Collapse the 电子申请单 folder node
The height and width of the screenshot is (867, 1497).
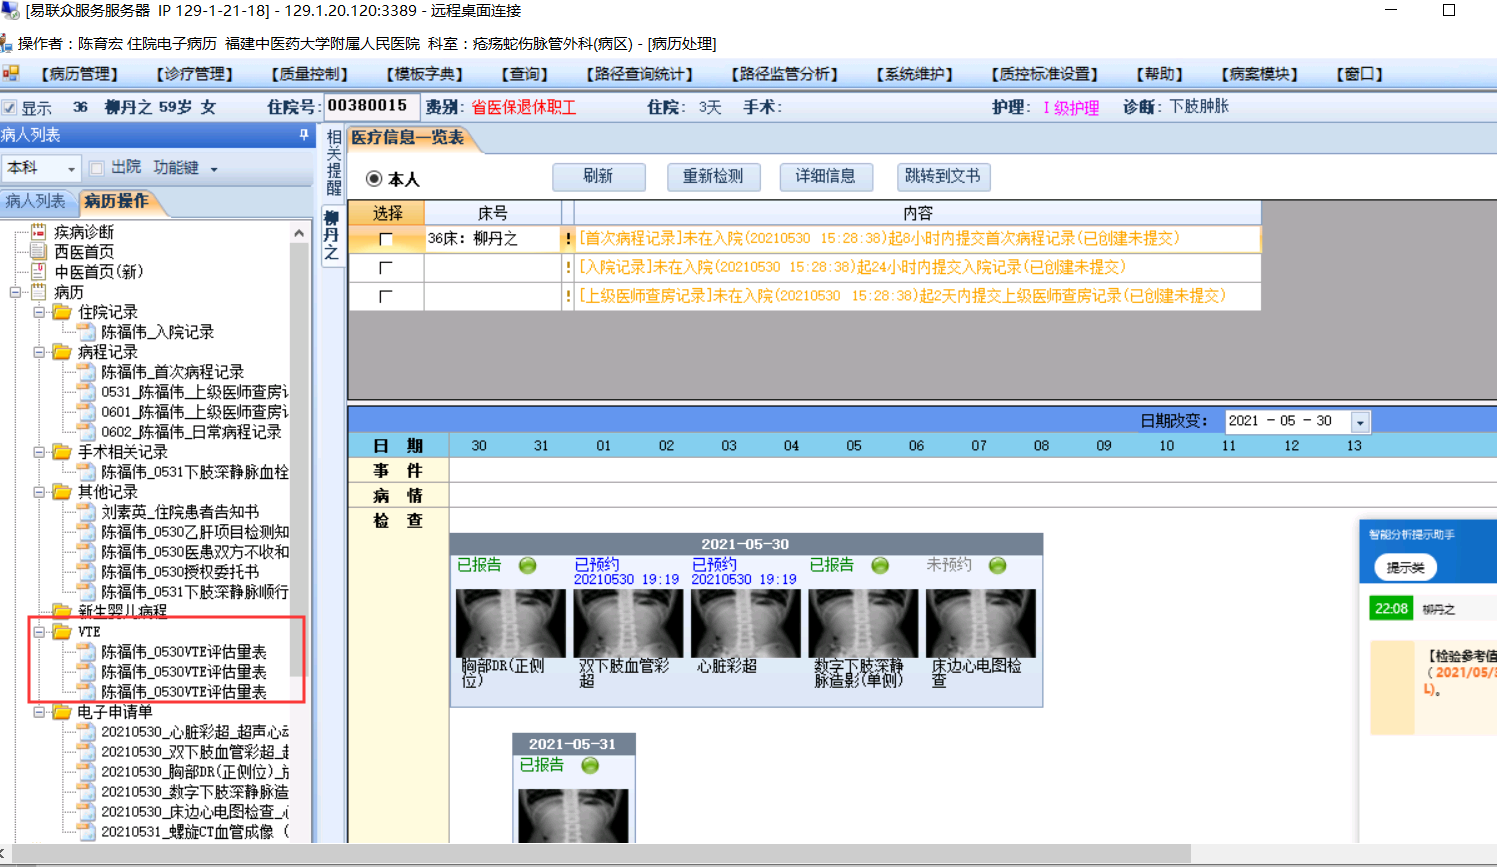(39, 712)
